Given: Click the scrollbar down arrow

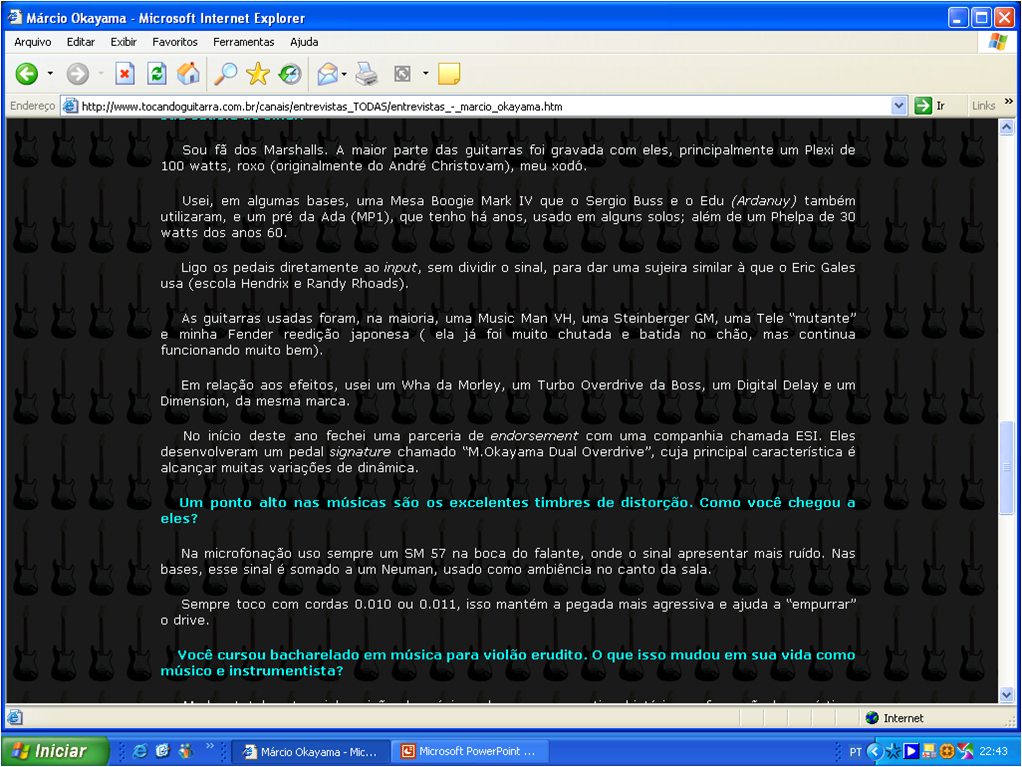Looking at the screenshot, I should point(1006,695).
